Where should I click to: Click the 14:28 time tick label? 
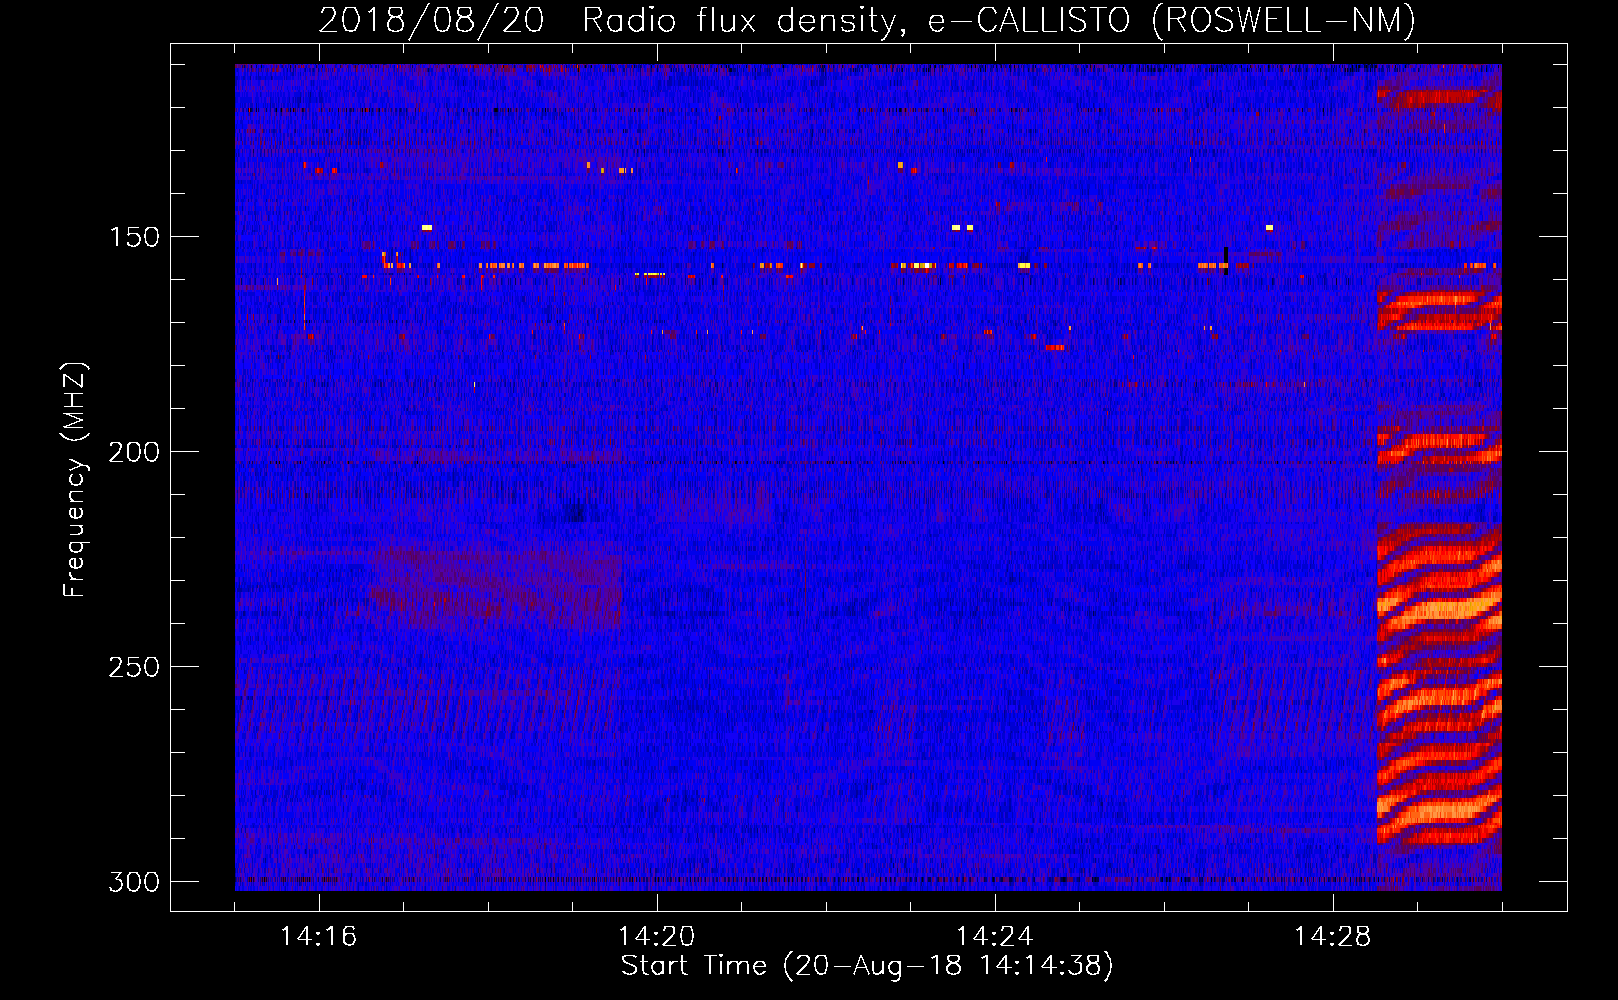click(1333, 937)
